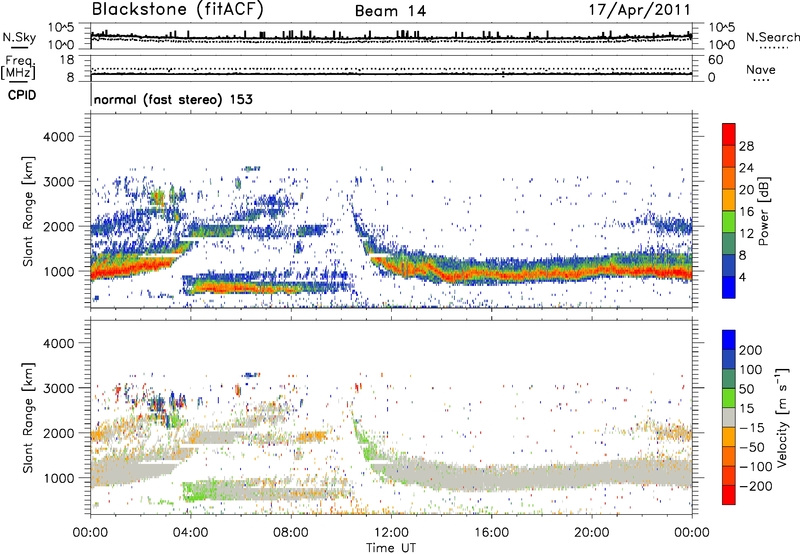Click the "4" label on the power colorbar
Image resolution: width=800 pixels, height=554 pixels.
tap(742, 277)
